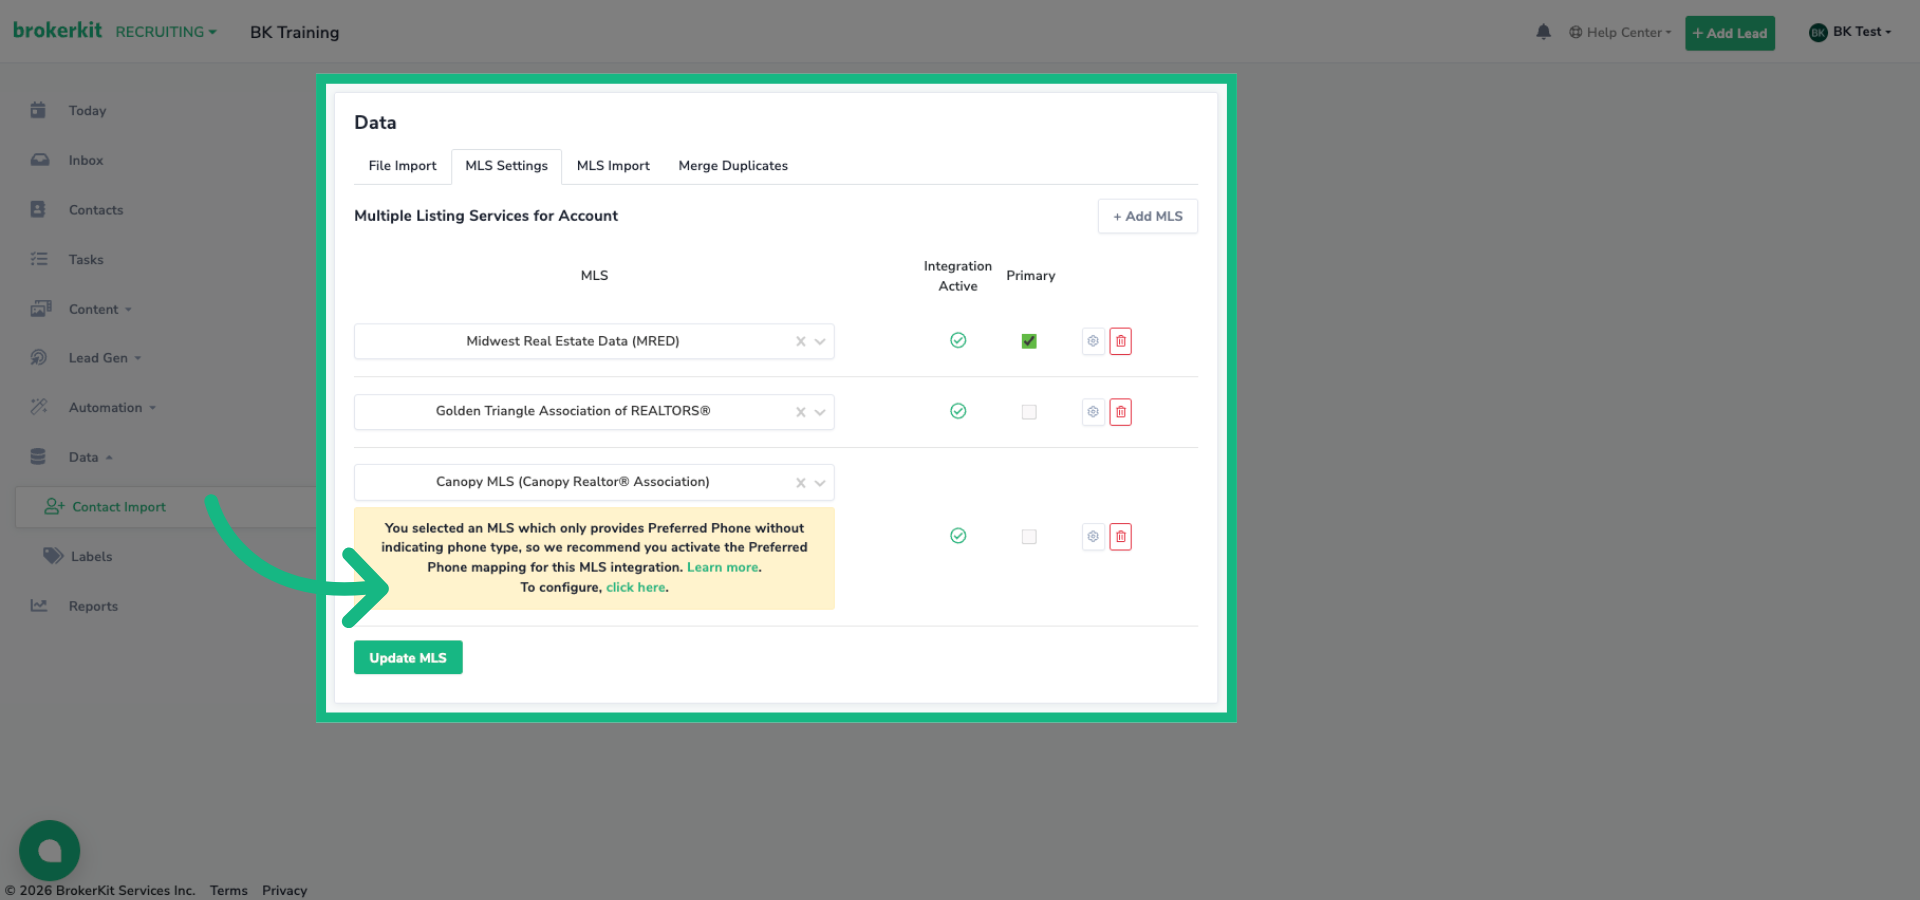This screenshot has height=900, width=1920.
Task: Clear the Canopy MLS selection with X
Action: tap(800, 483)
